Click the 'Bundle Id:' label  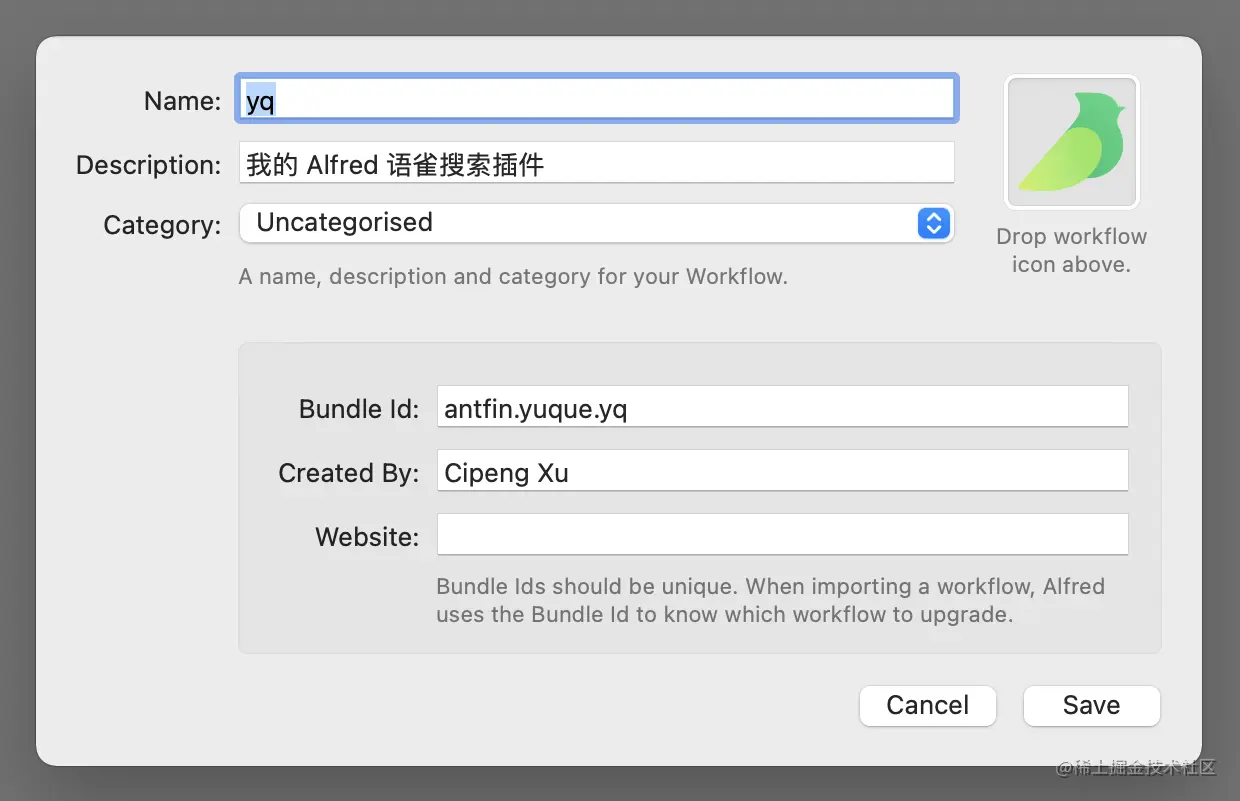click(x=359, y=409)
